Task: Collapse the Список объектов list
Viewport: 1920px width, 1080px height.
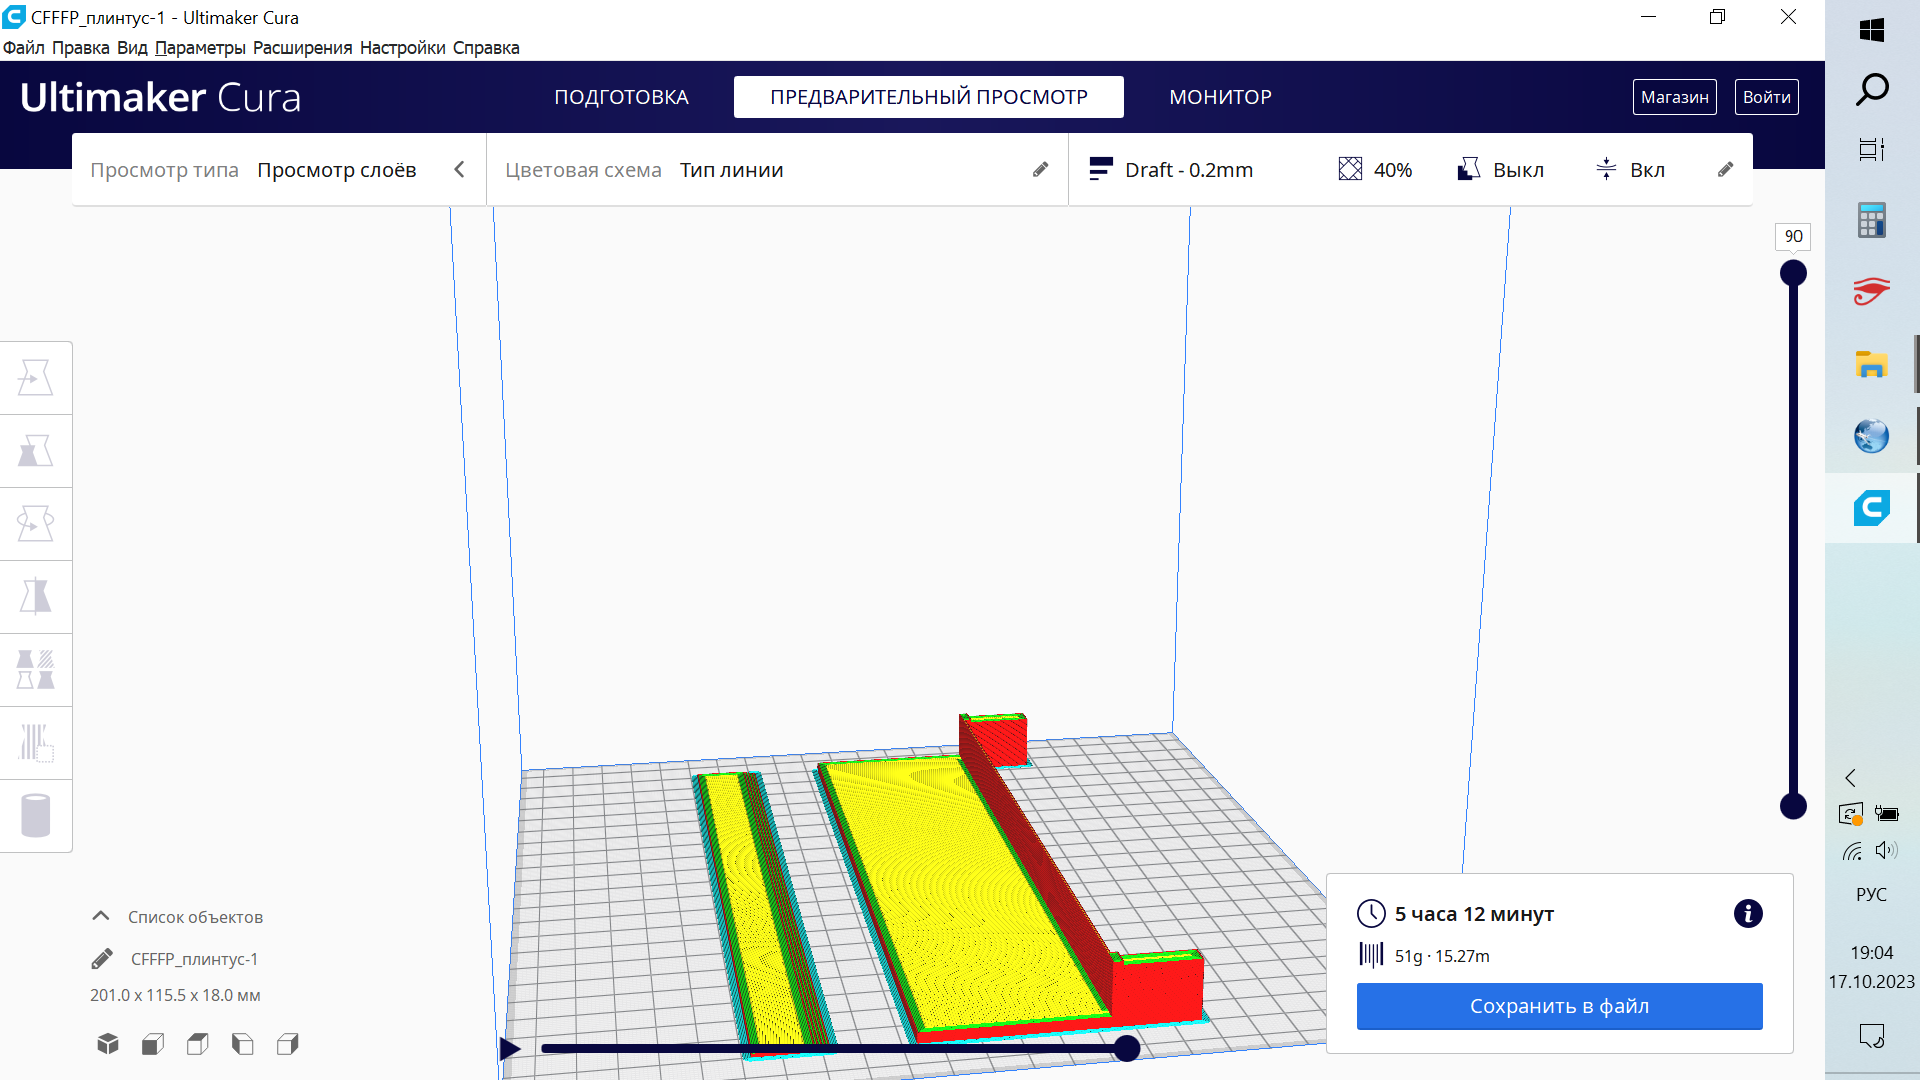Action: (x=101, y=916)
